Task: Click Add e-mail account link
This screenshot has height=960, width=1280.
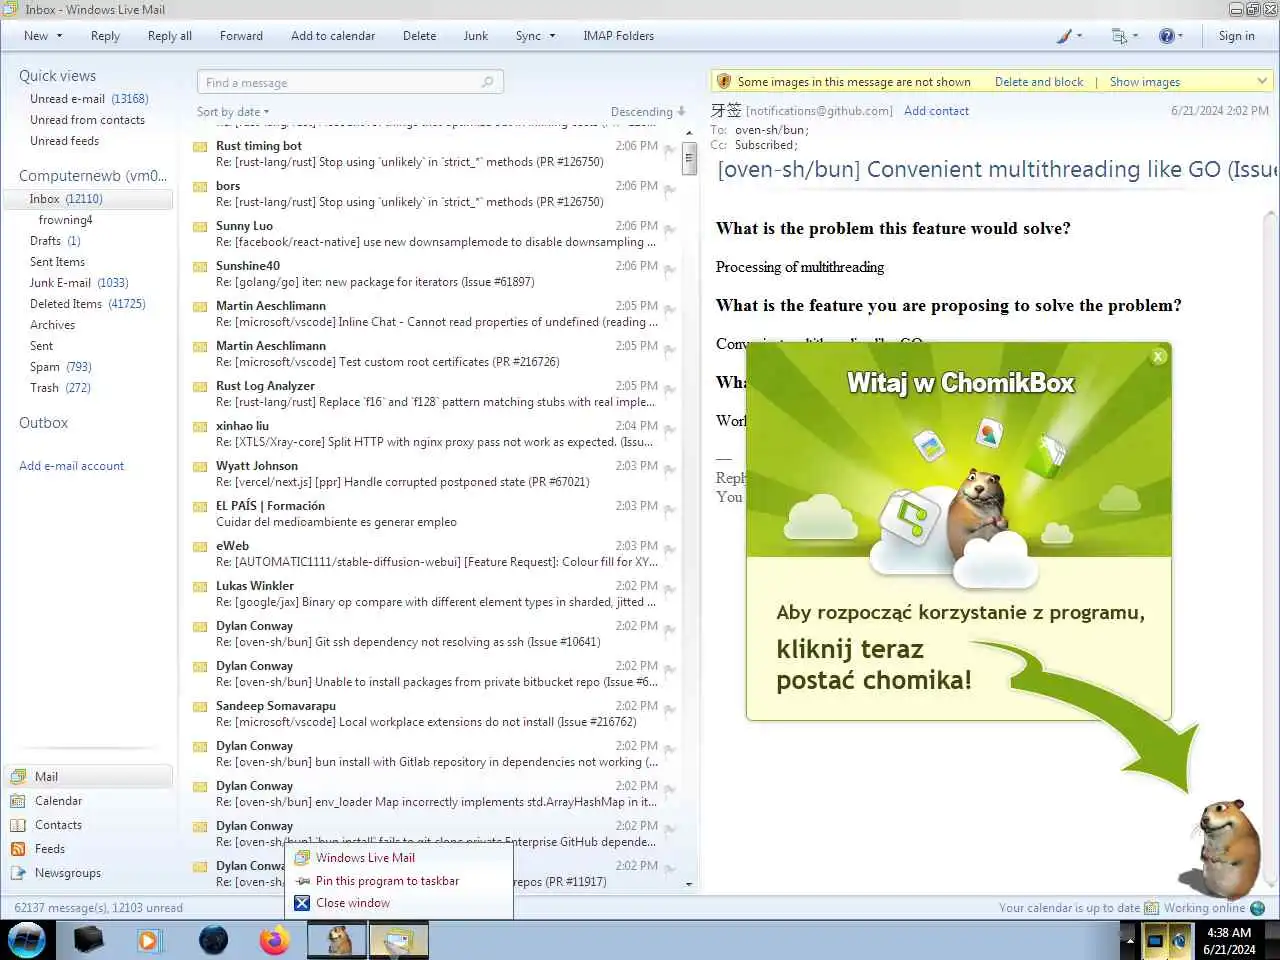Action: click(x=72, y=466)
